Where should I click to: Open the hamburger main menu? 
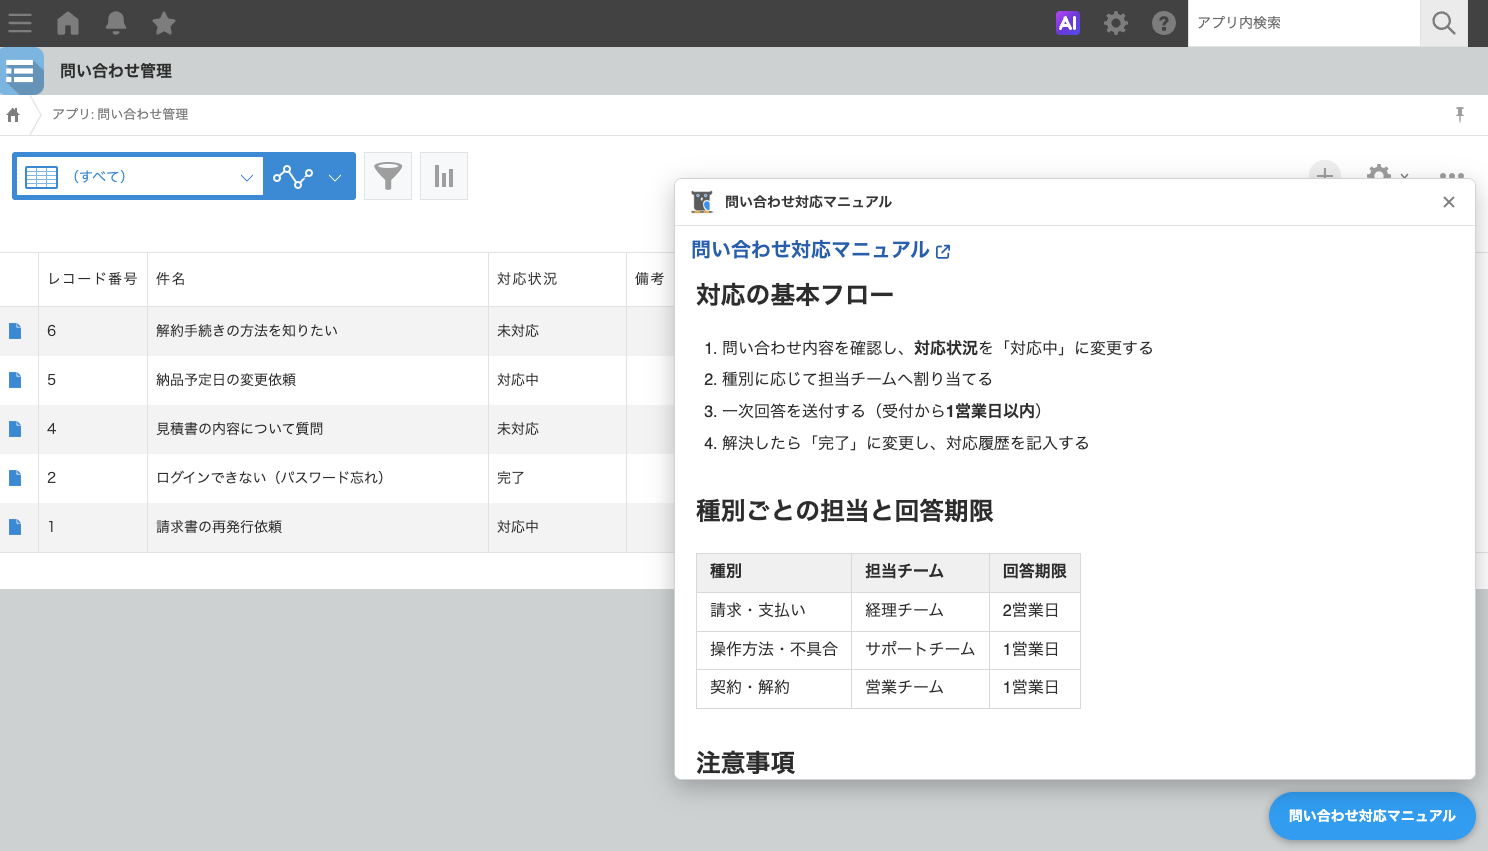pyautogui.click(x=20, y=23)
